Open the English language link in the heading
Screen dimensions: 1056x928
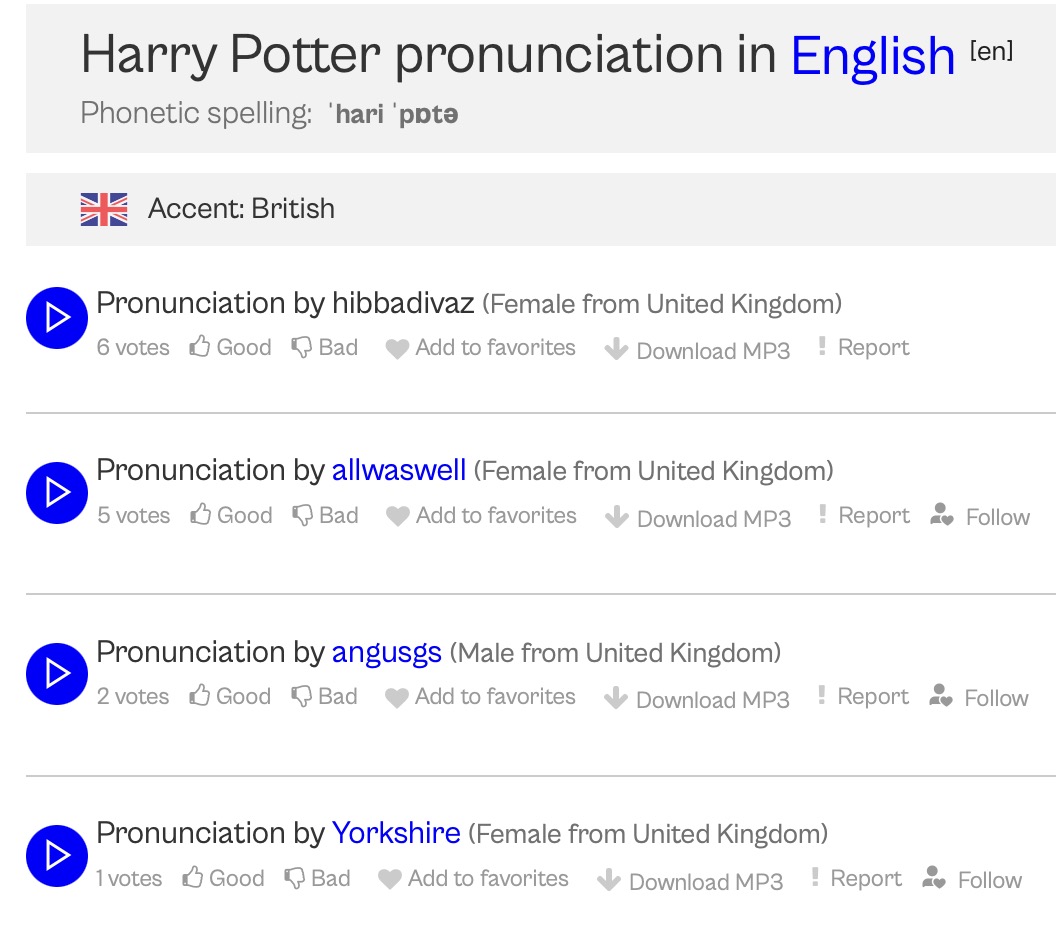[x=873, y=56]
